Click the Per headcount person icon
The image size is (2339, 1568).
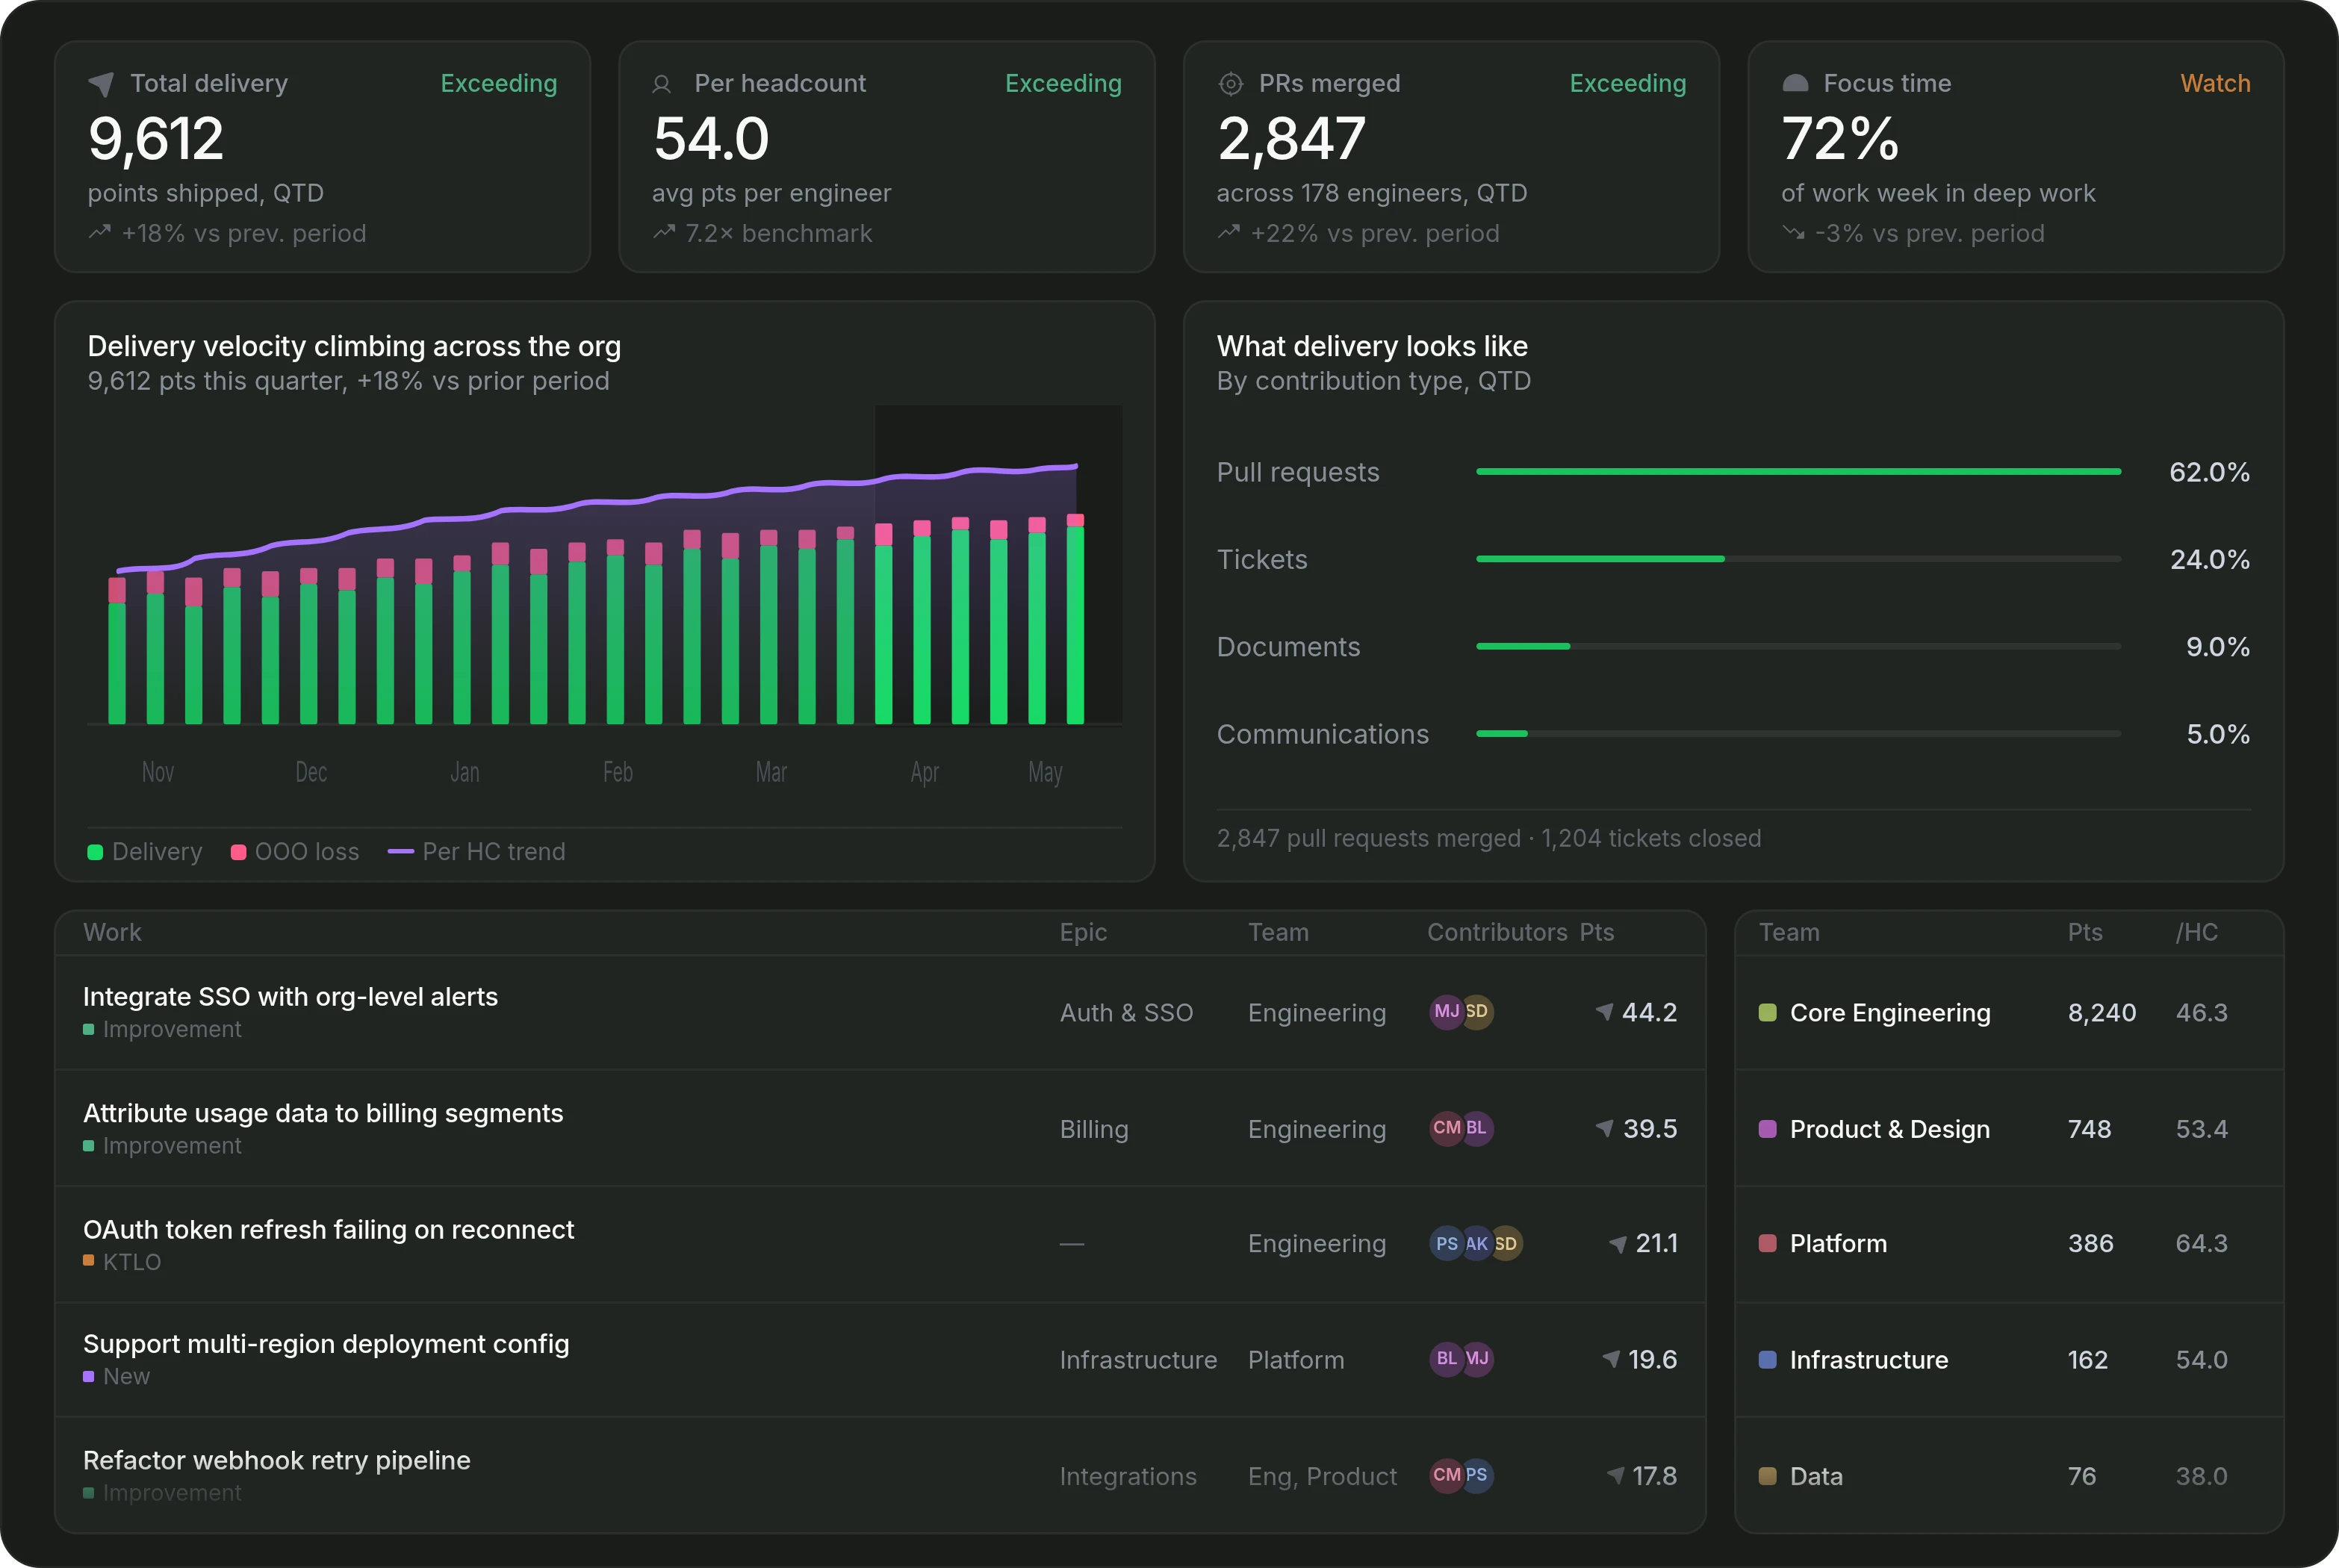661,84
